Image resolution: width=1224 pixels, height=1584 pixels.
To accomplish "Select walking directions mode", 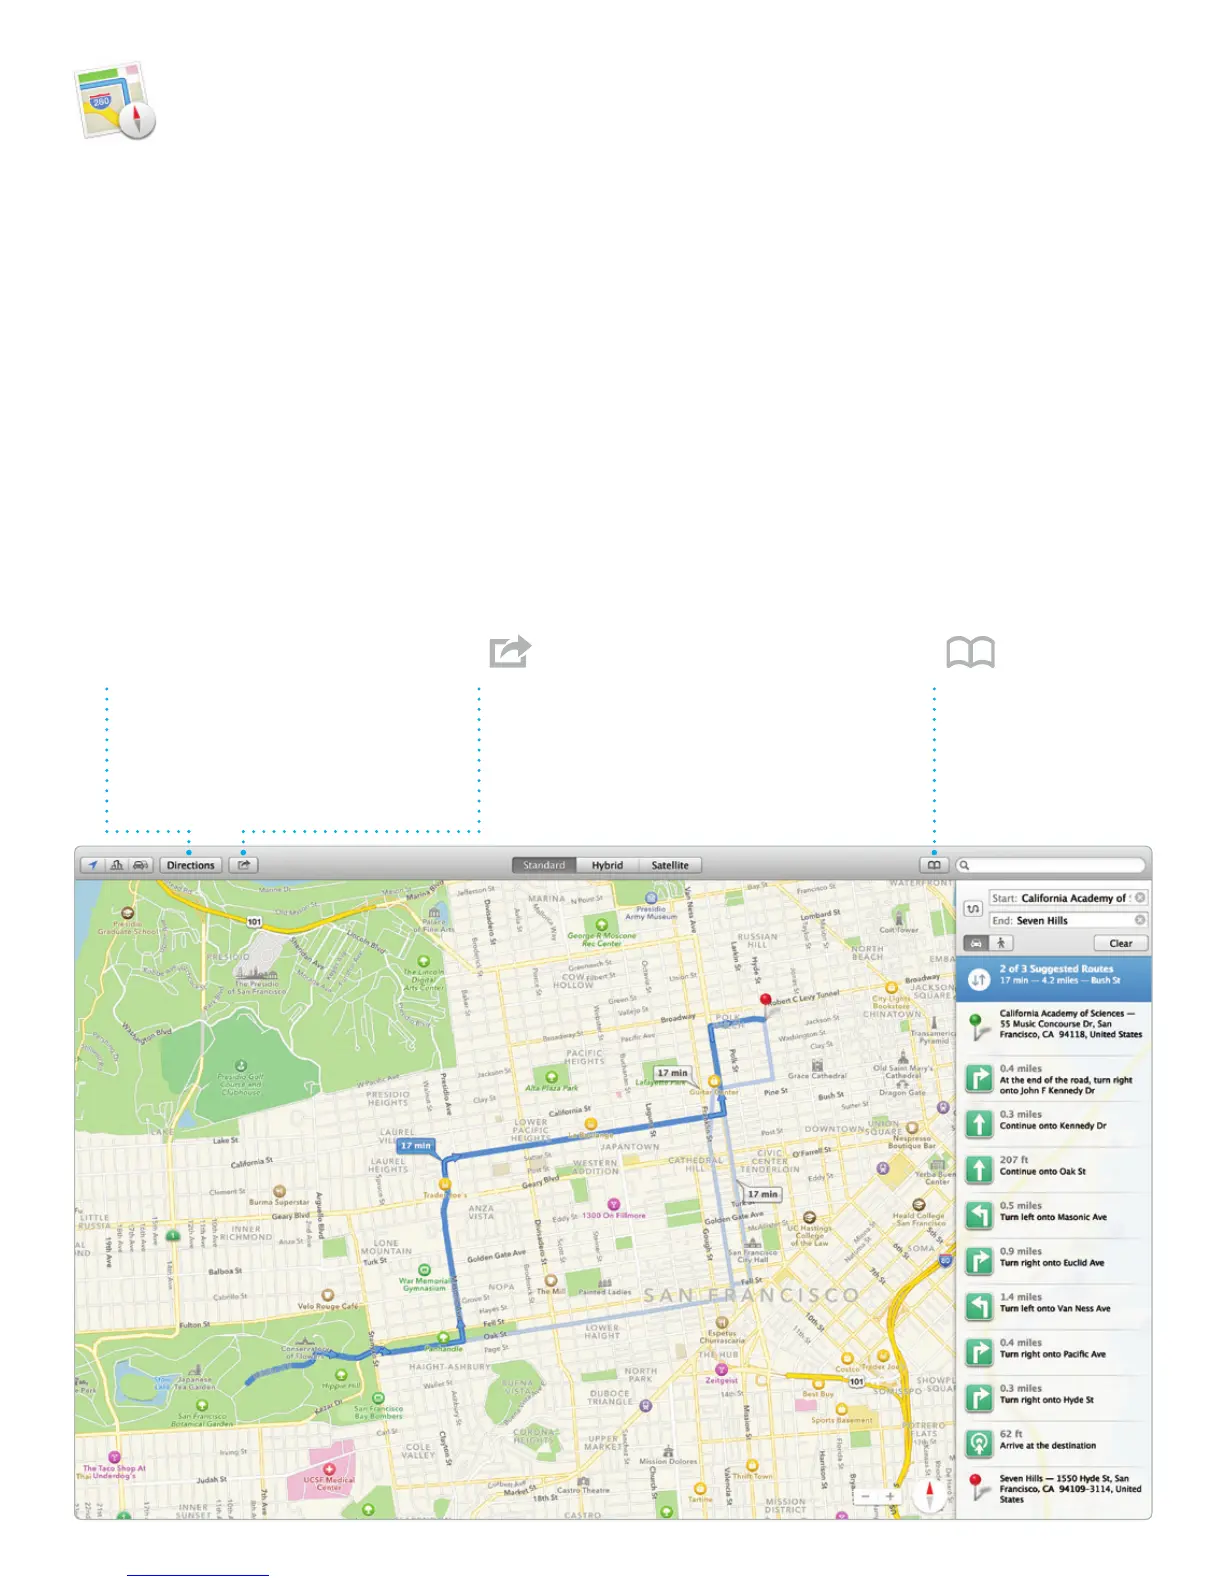I will (x=1001, y=943).
